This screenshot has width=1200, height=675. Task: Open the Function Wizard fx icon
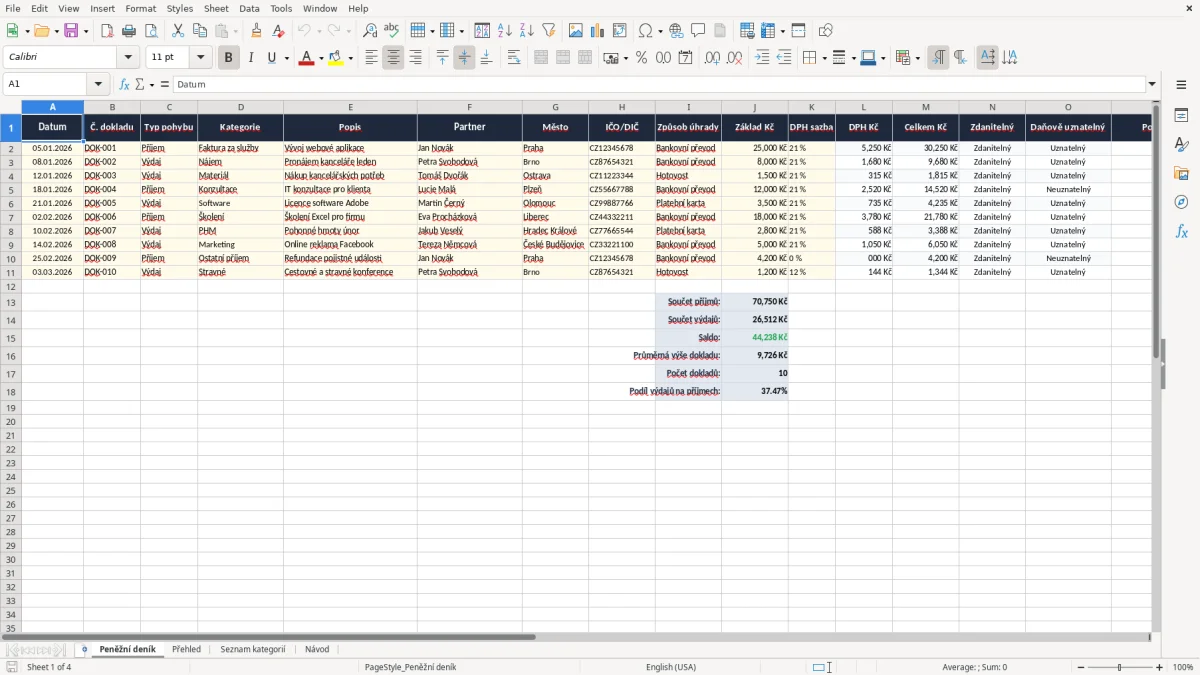(124, 84)
